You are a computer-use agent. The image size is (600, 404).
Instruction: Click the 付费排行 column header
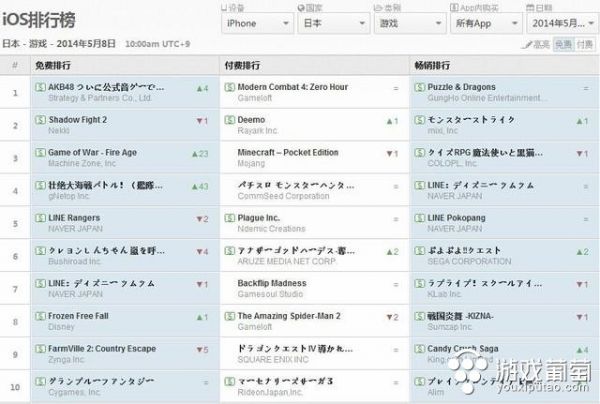pos(242,65)
